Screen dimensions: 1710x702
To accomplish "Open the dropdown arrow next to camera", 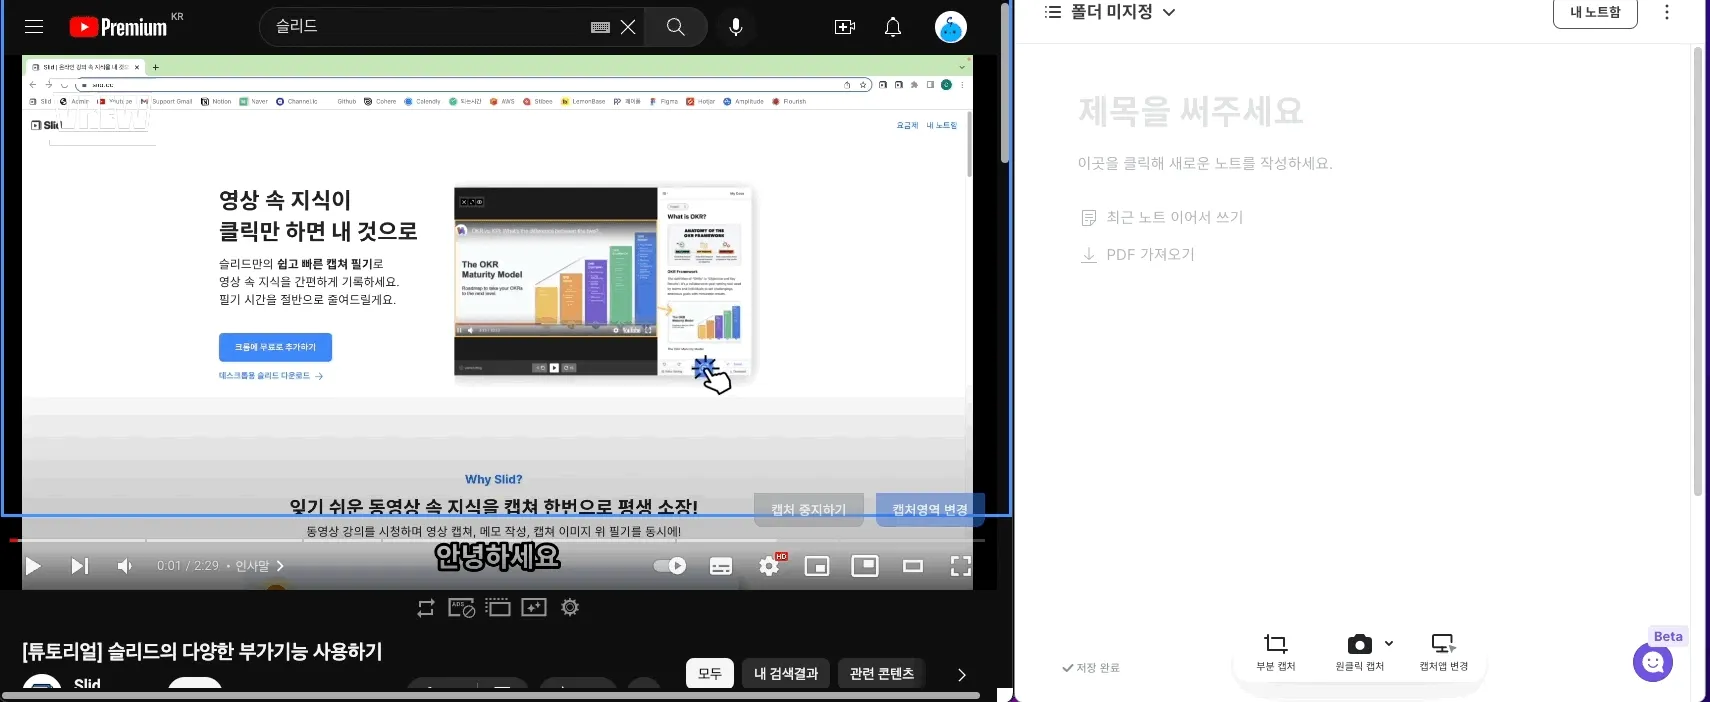I will 1389,643.
